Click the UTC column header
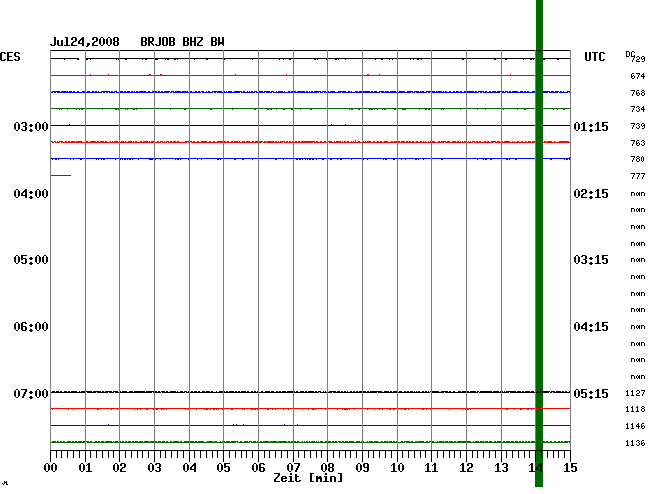Image resolution: width=650 pixels, height=494 pixels. pyautogui.click(x=594, y=57)
